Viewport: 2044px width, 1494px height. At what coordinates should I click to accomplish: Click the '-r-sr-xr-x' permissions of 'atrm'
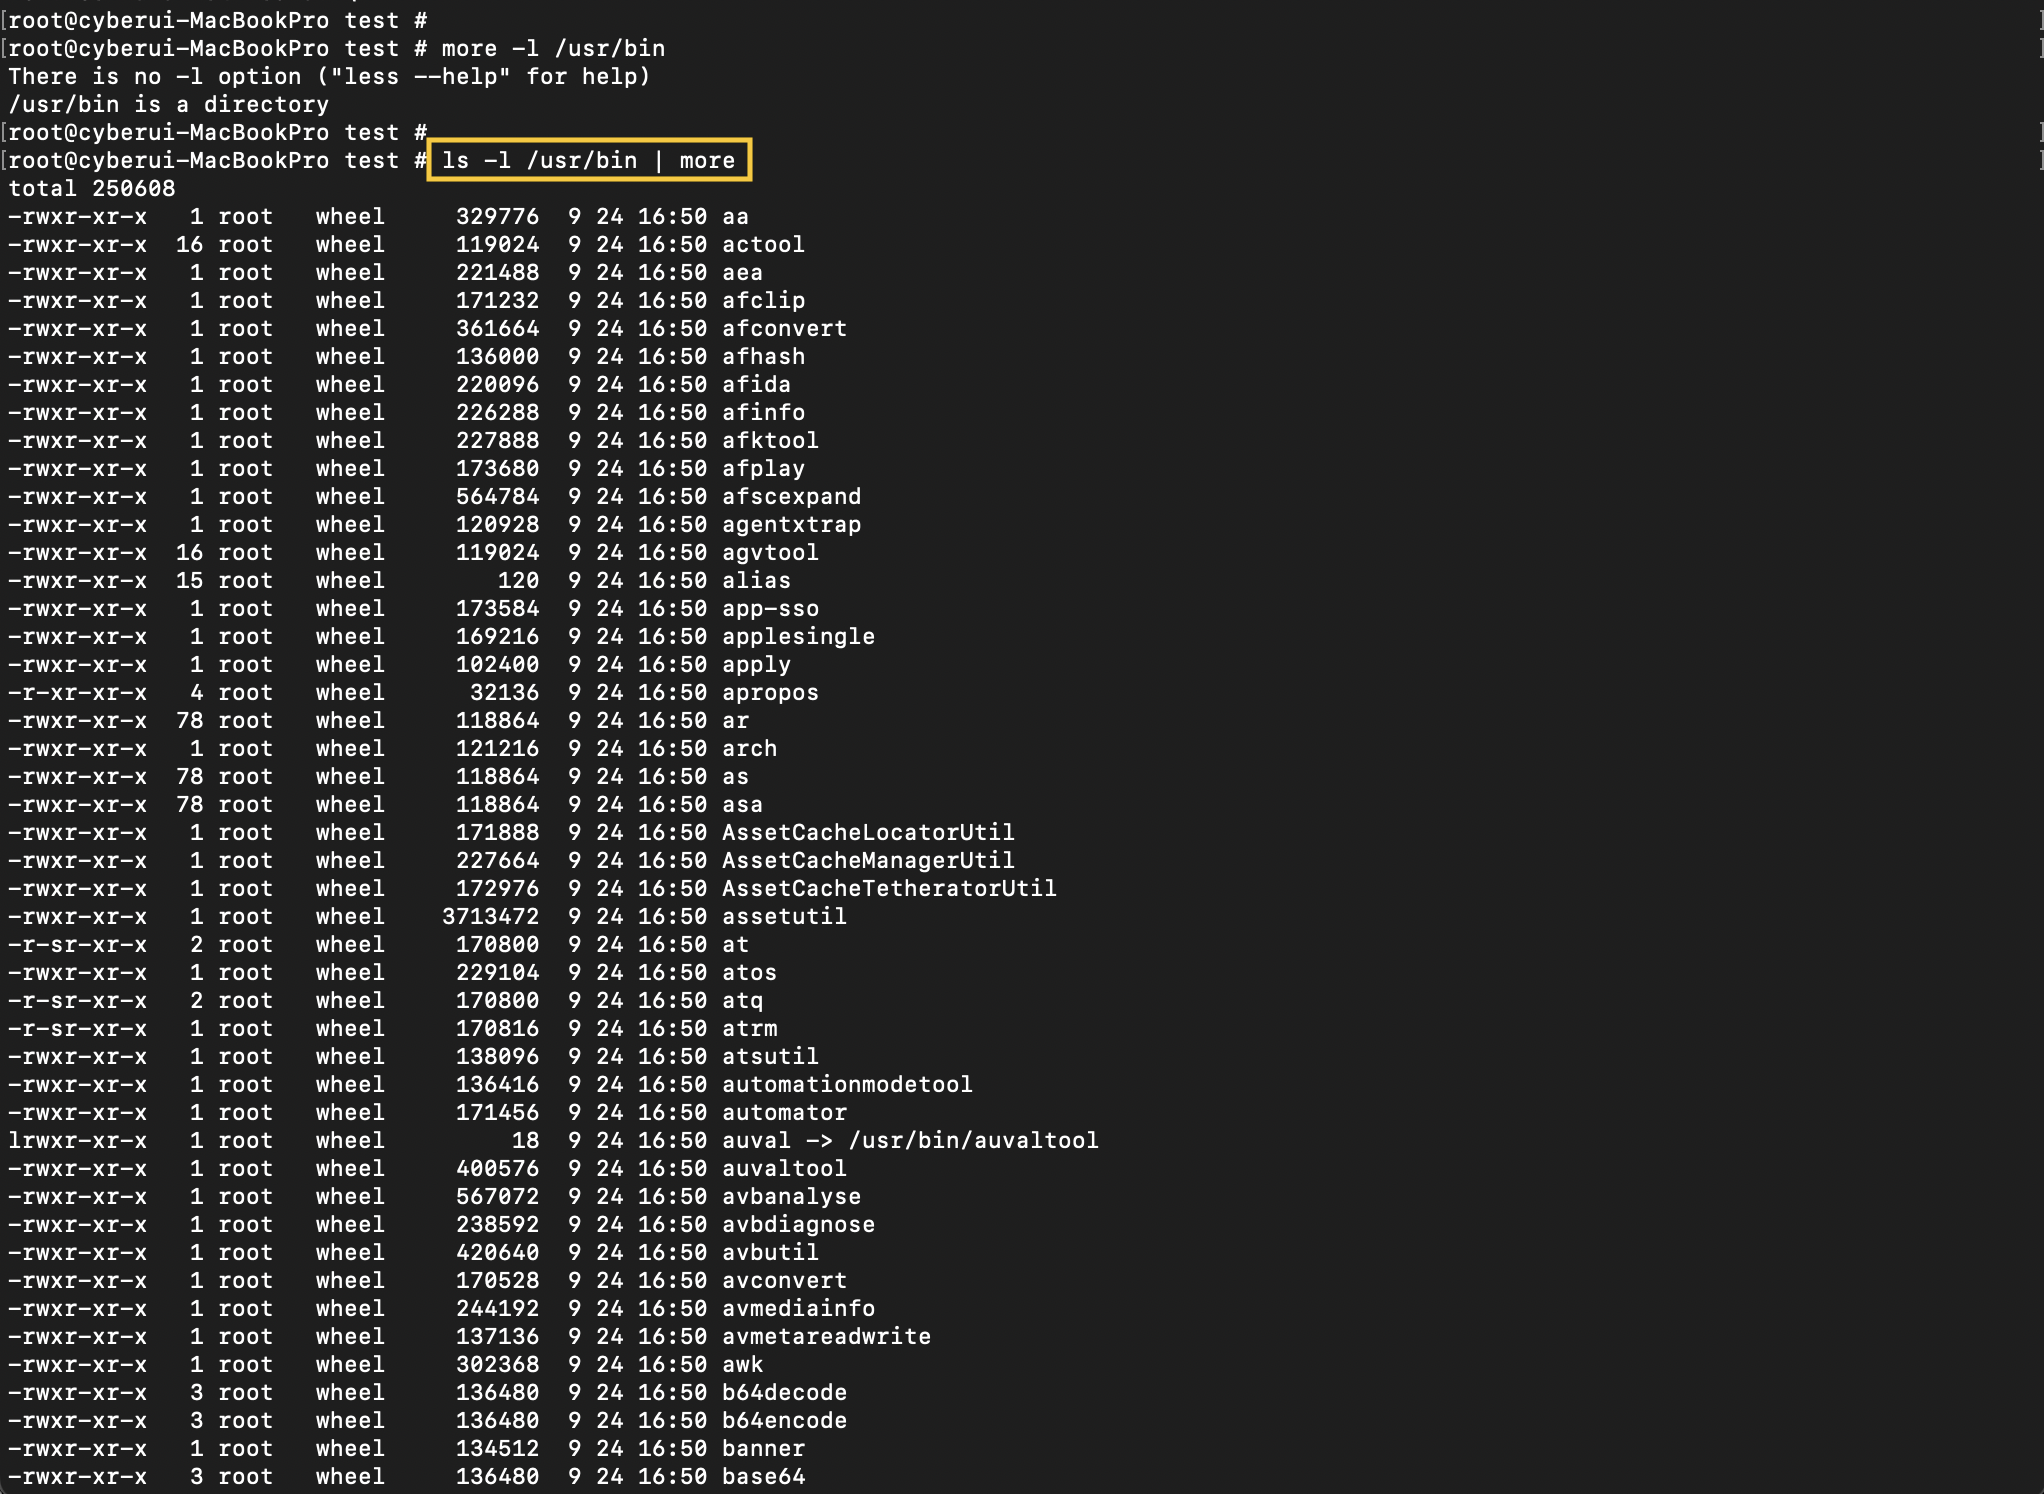pyautogui.click(x=77, y=1028)
